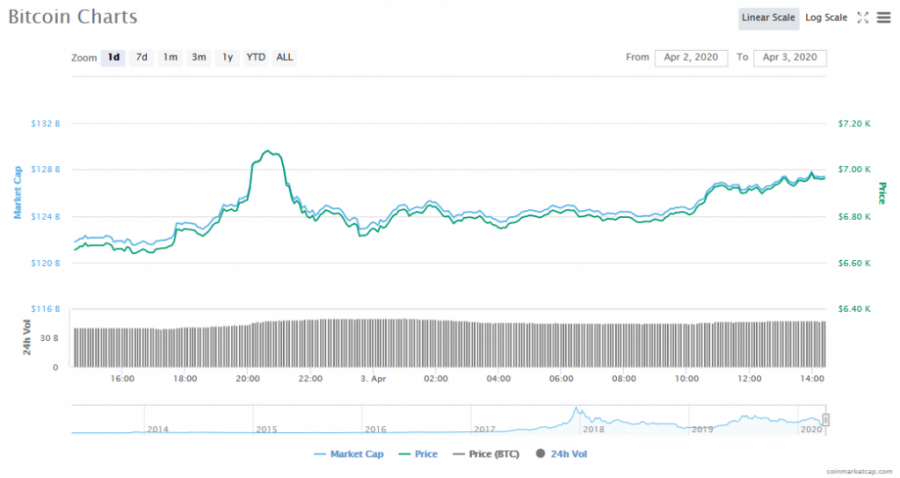Click the 24h Vol axis title

27,337
